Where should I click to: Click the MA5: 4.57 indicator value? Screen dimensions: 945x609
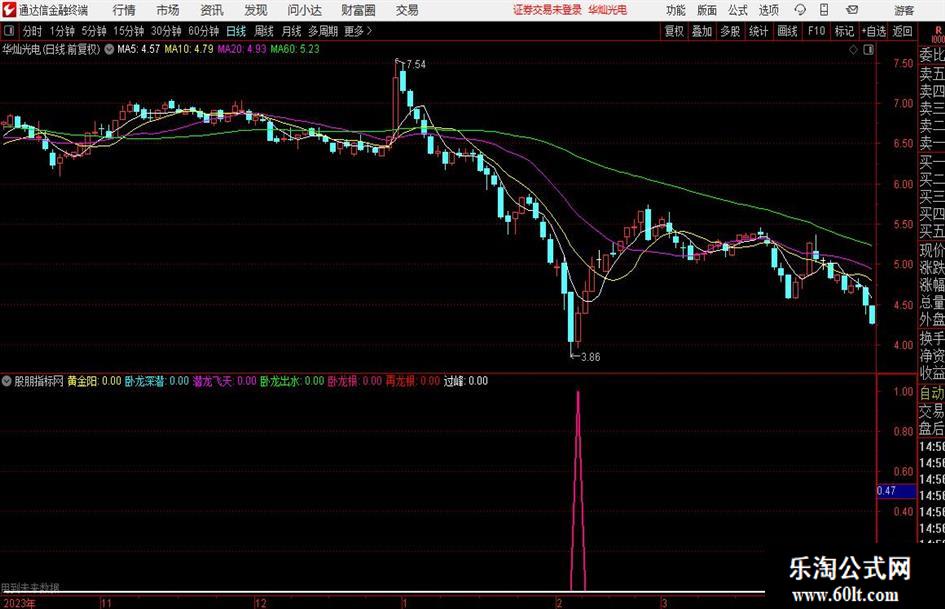[139, 49]
